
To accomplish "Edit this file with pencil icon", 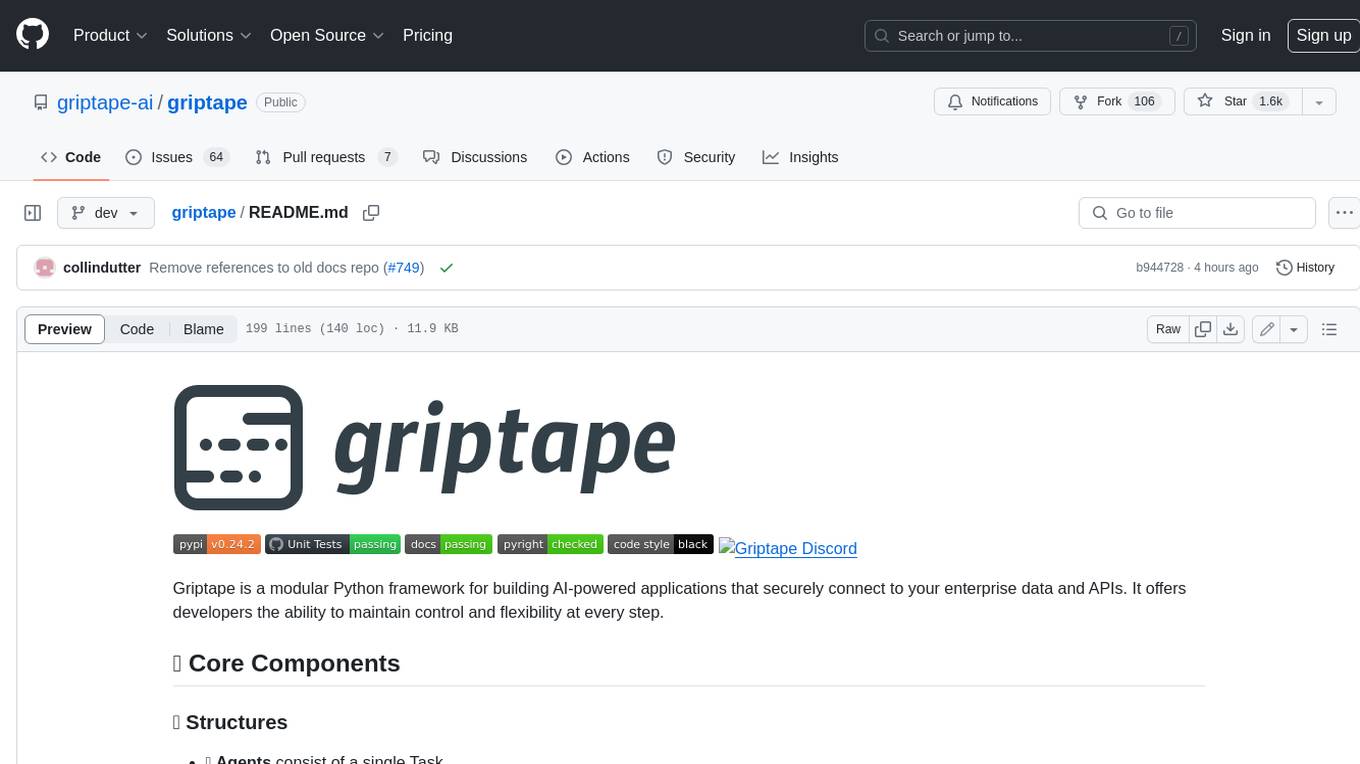I will click(x=1267, y=329).
